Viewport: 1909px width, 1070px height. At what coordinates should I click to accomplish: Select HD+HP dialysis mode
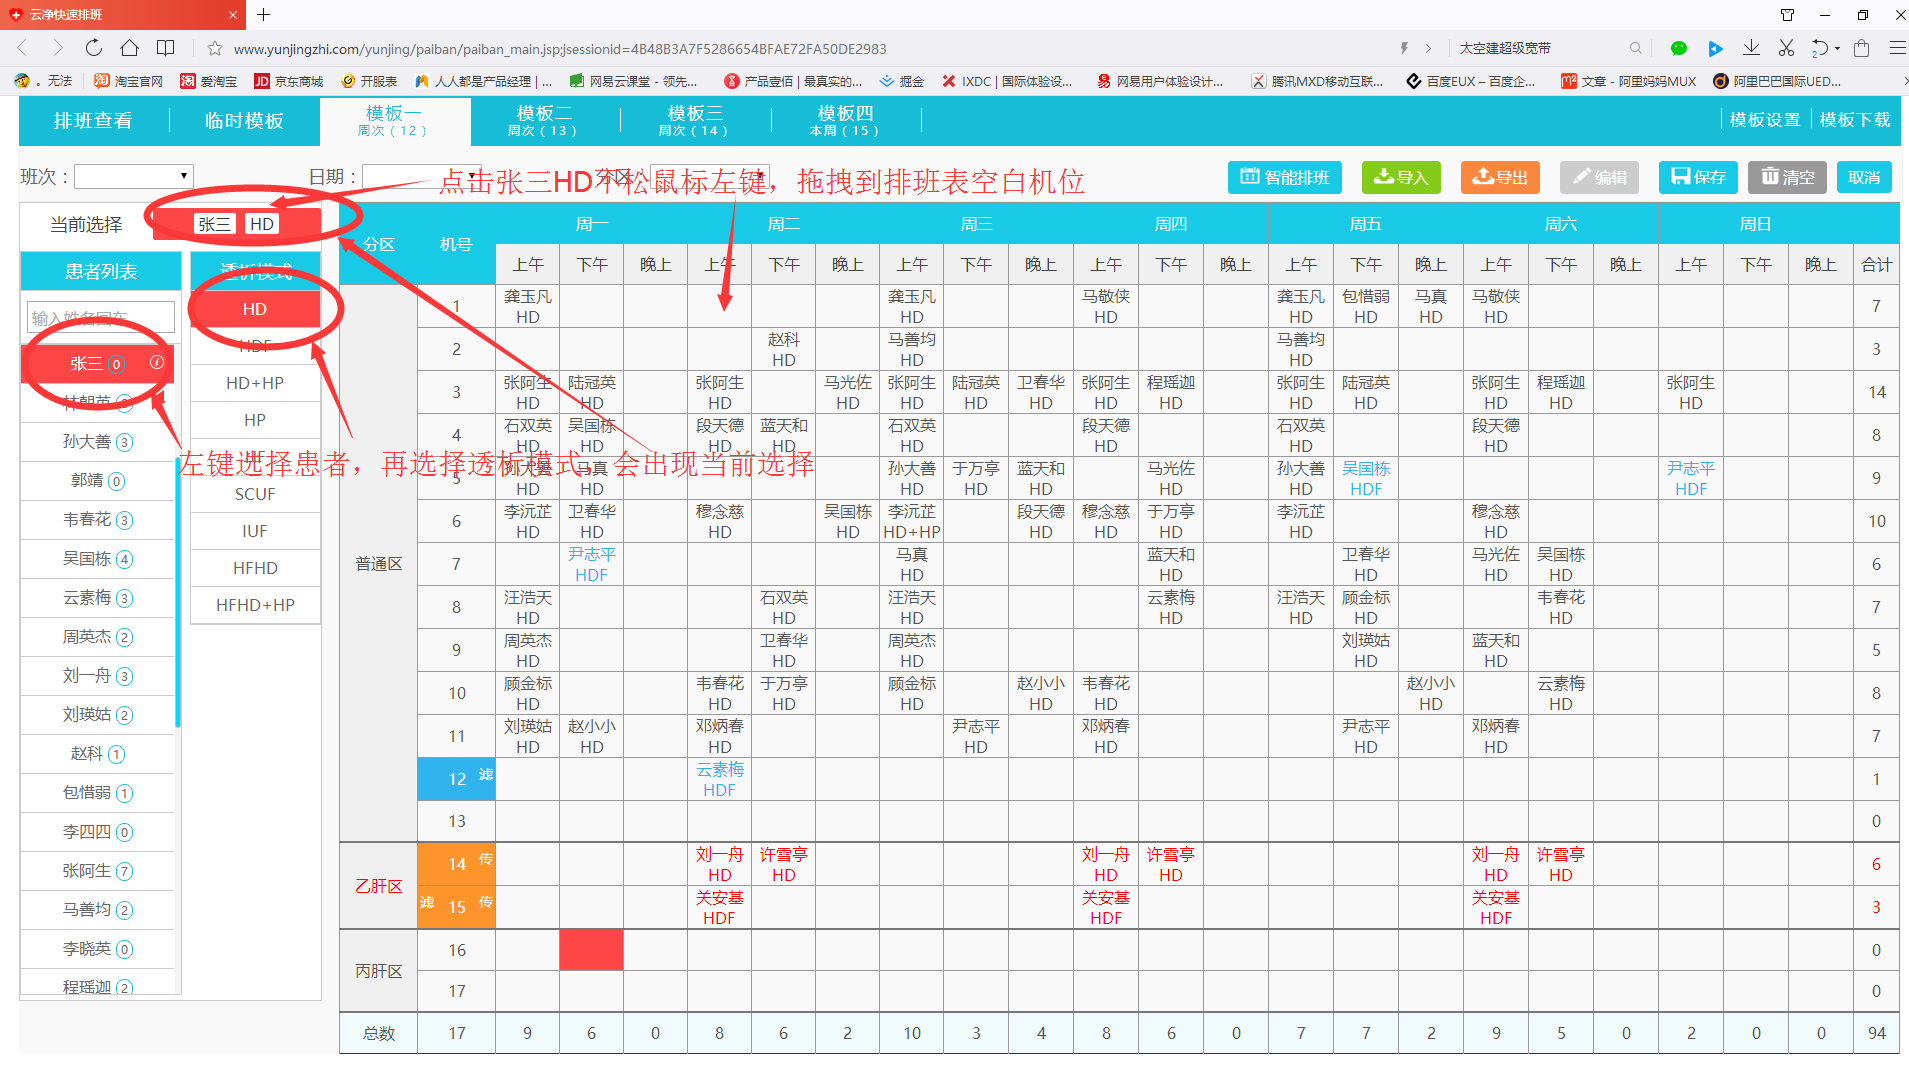coord(255,383)
